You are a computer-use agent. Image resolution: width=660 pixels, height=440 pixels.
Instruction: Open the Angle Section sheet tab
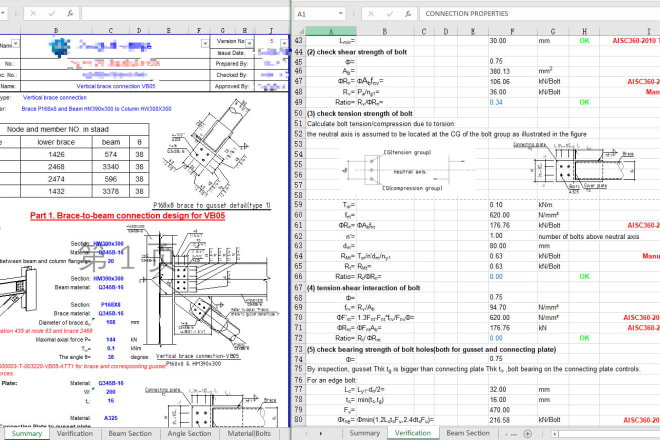point(189,434)
